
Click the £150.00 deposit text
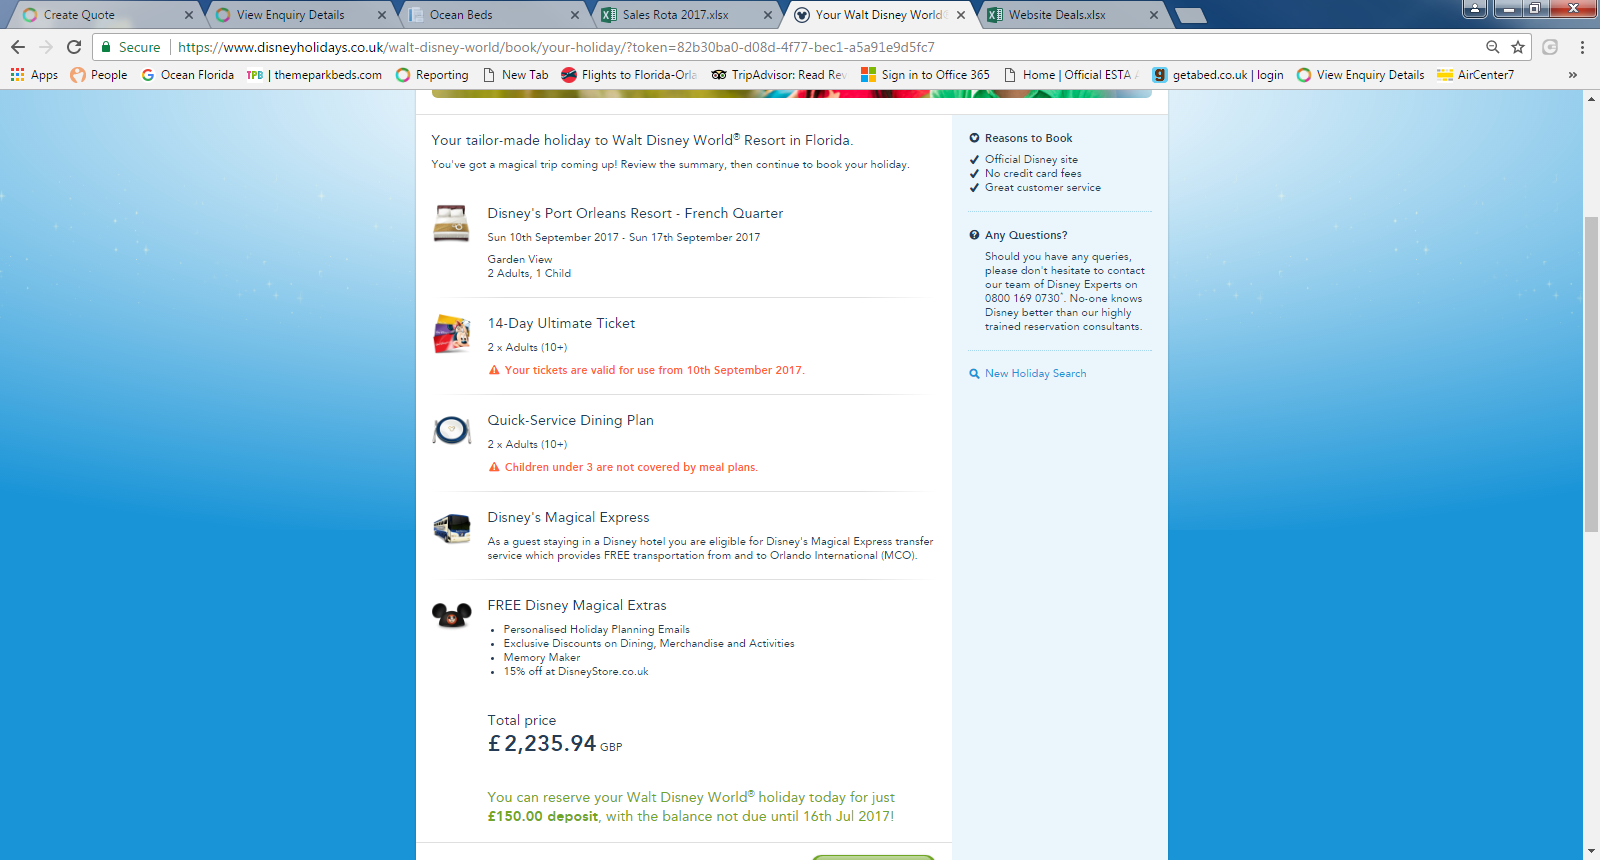tap(543, 817)
